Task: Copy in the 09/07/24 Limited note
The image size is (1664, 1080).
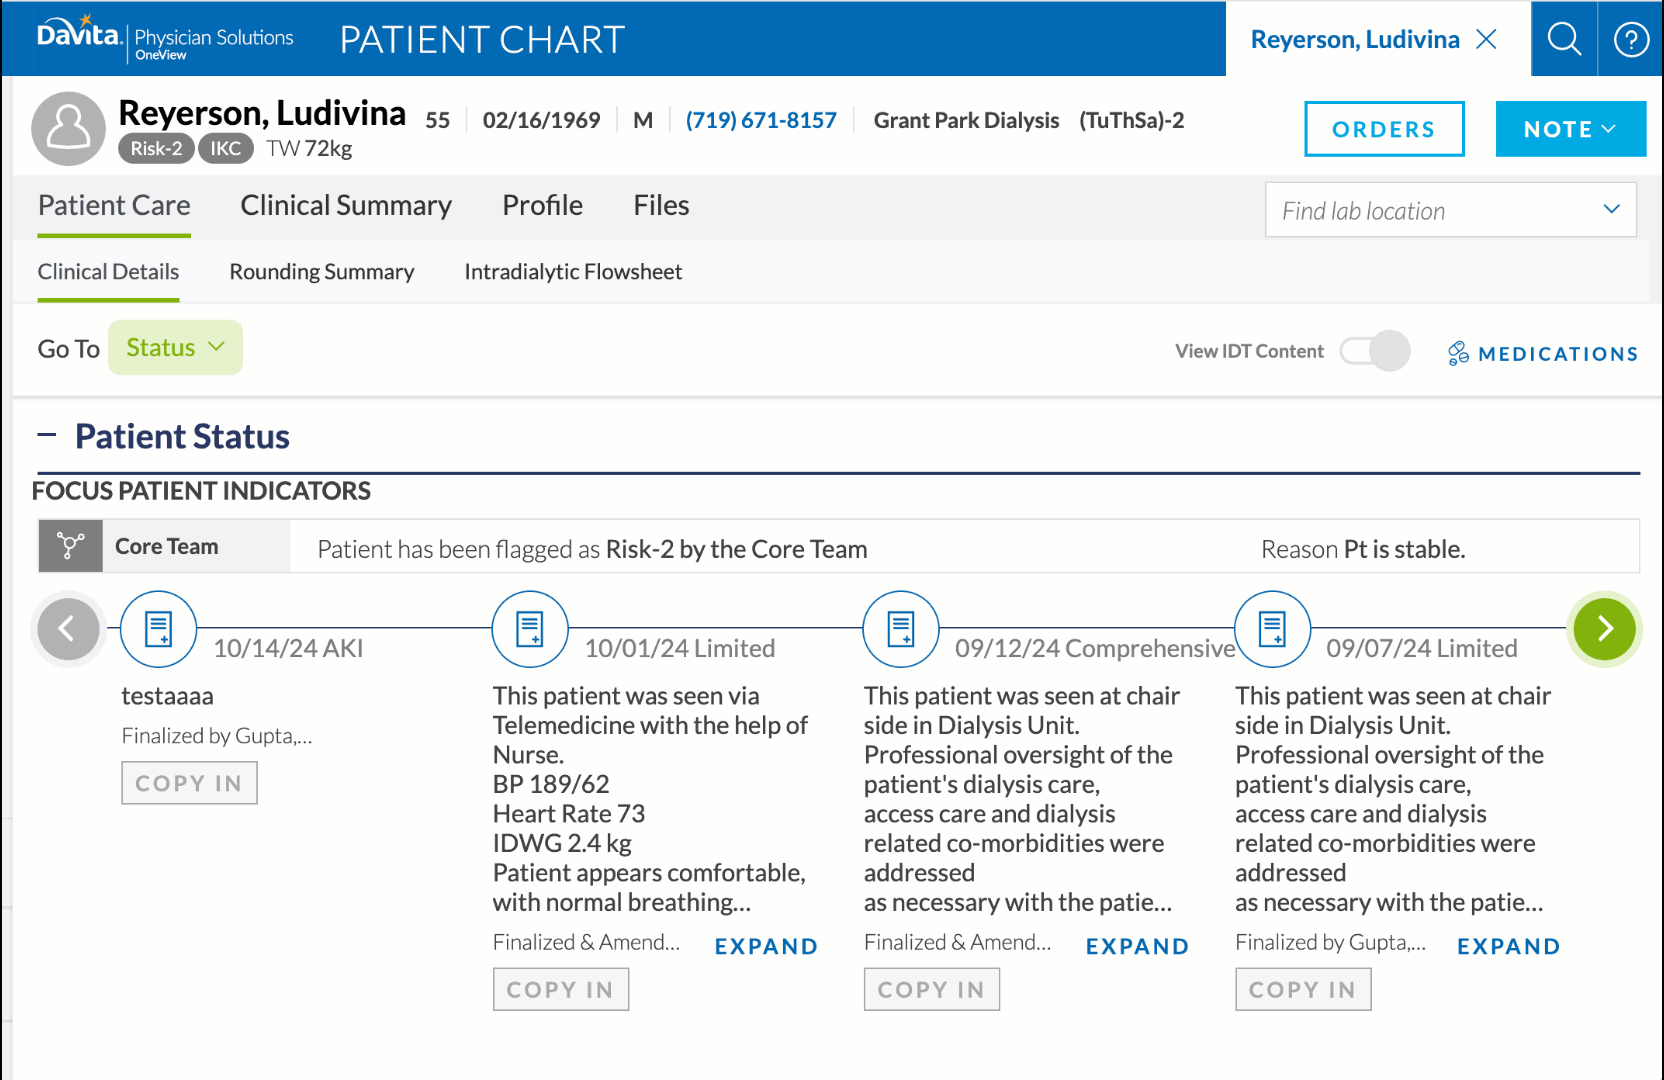Action: click(1302, 989)
